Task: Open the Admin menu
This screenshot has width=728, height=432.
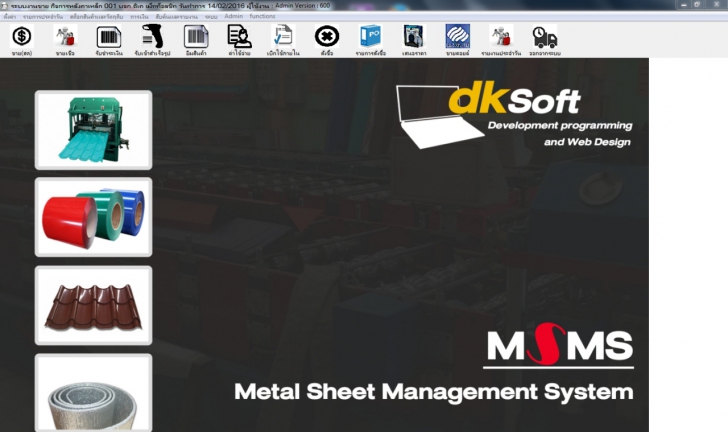Action: point(234,16)
